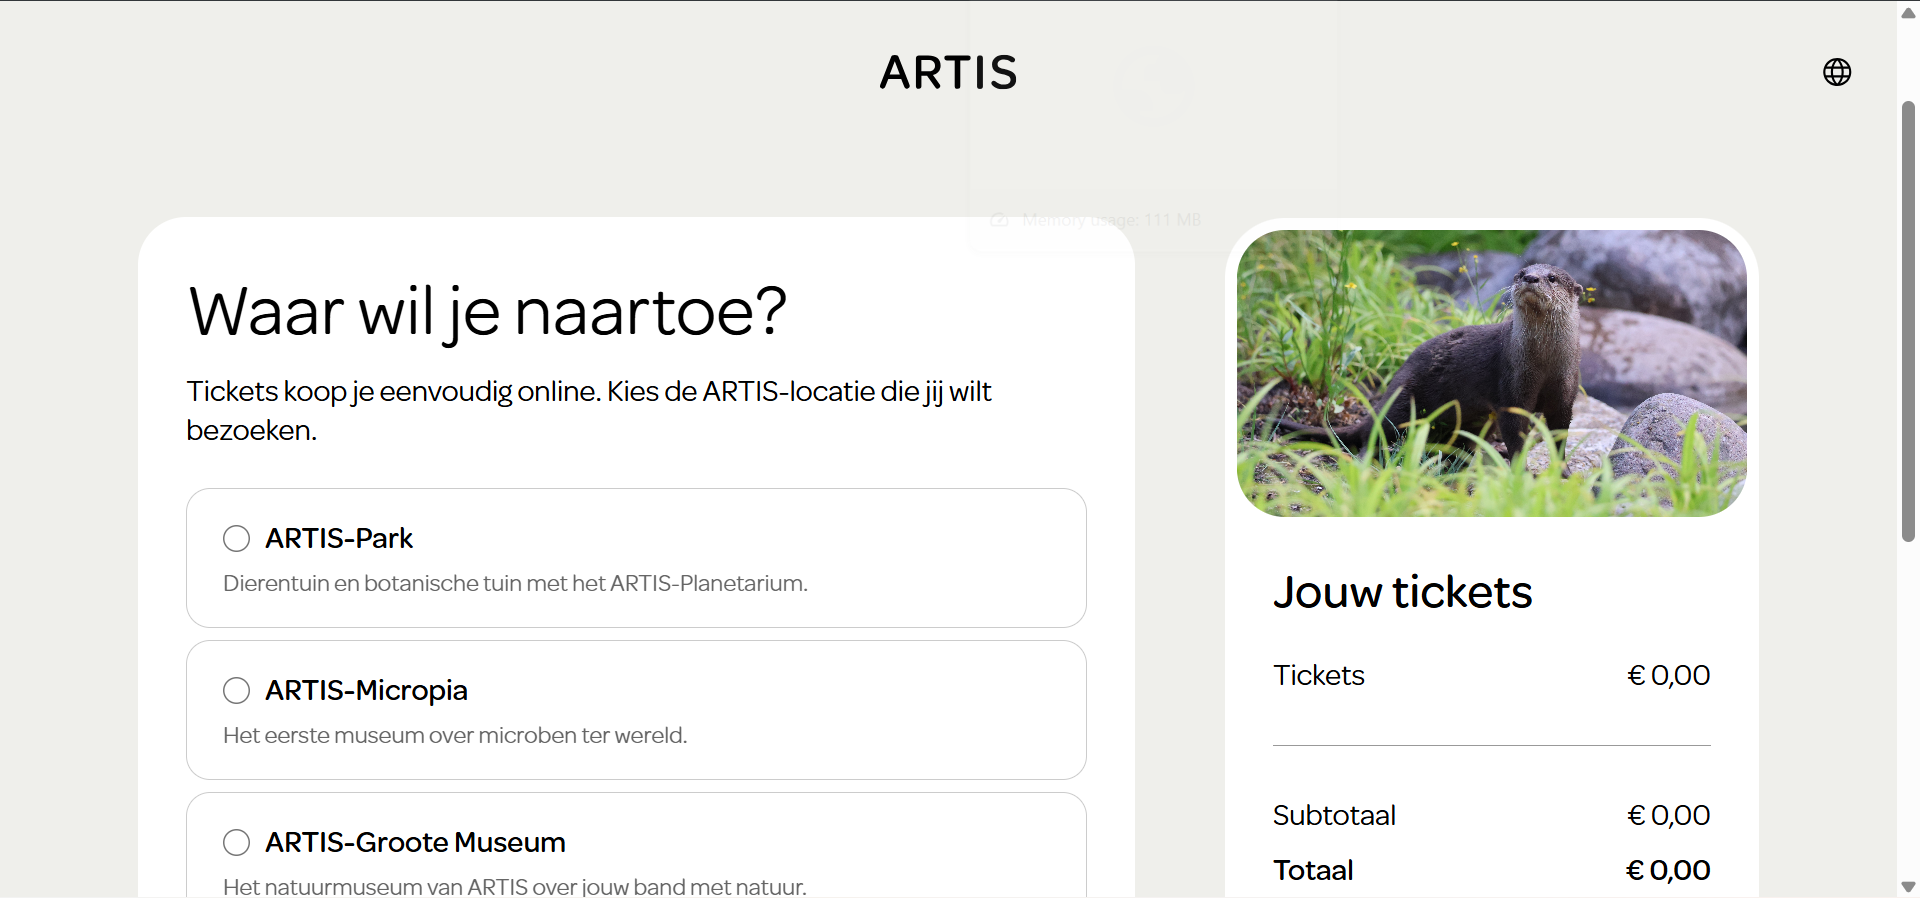Click the scrollbar up arrow
Image resolution: width=1920 pixels, height=898 pixels.
pyautogui.click(x=1907, y=12)
